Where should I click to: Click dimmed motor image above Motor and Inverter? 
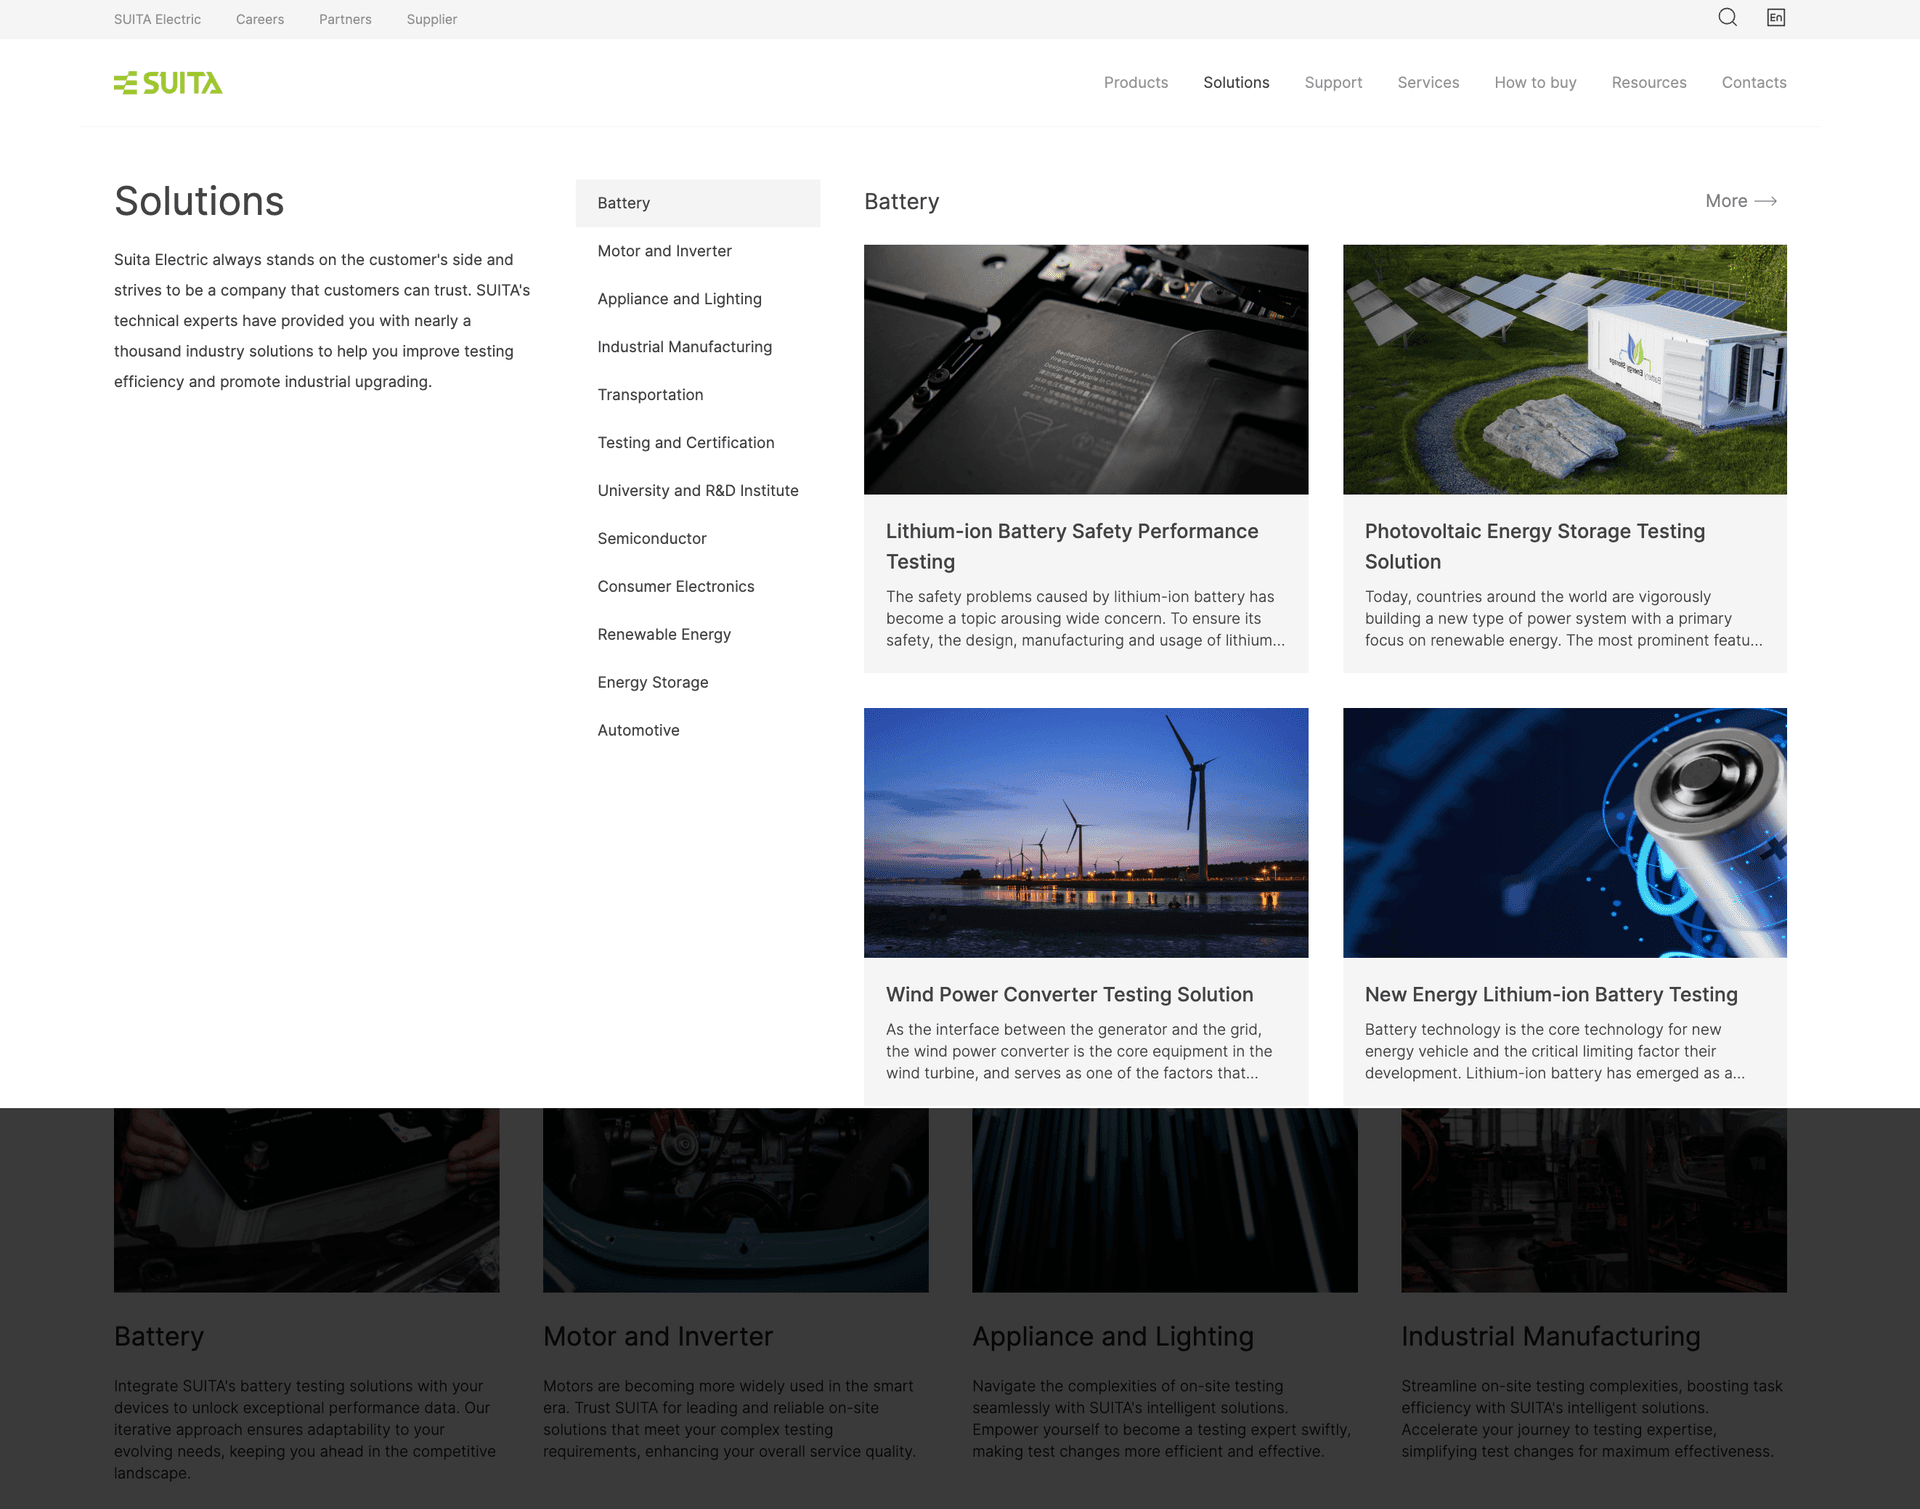click(x=735, y=1200)
